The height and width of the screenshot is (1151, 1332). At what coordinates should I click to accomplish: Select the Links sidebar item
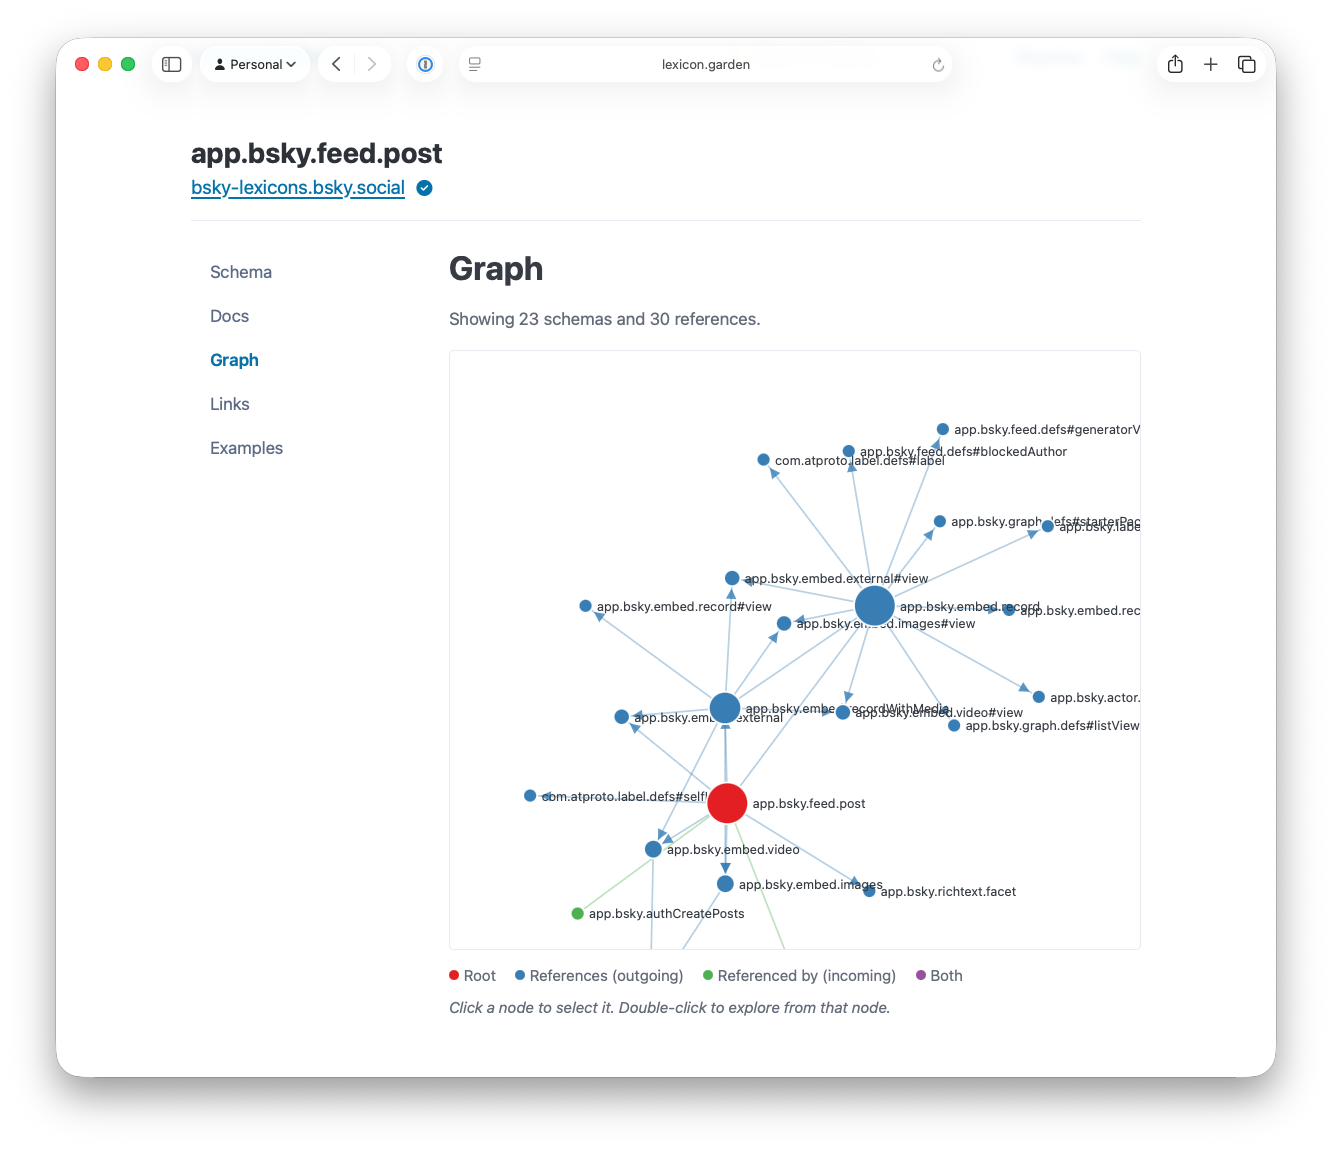click(229, 404)
